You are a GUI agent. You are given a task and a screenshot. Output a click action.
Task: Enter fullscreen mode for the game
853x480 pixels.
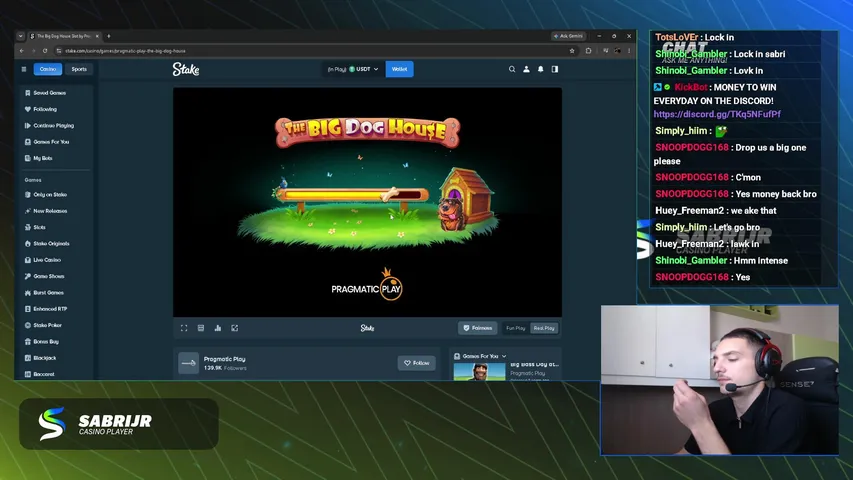(184, 328)
